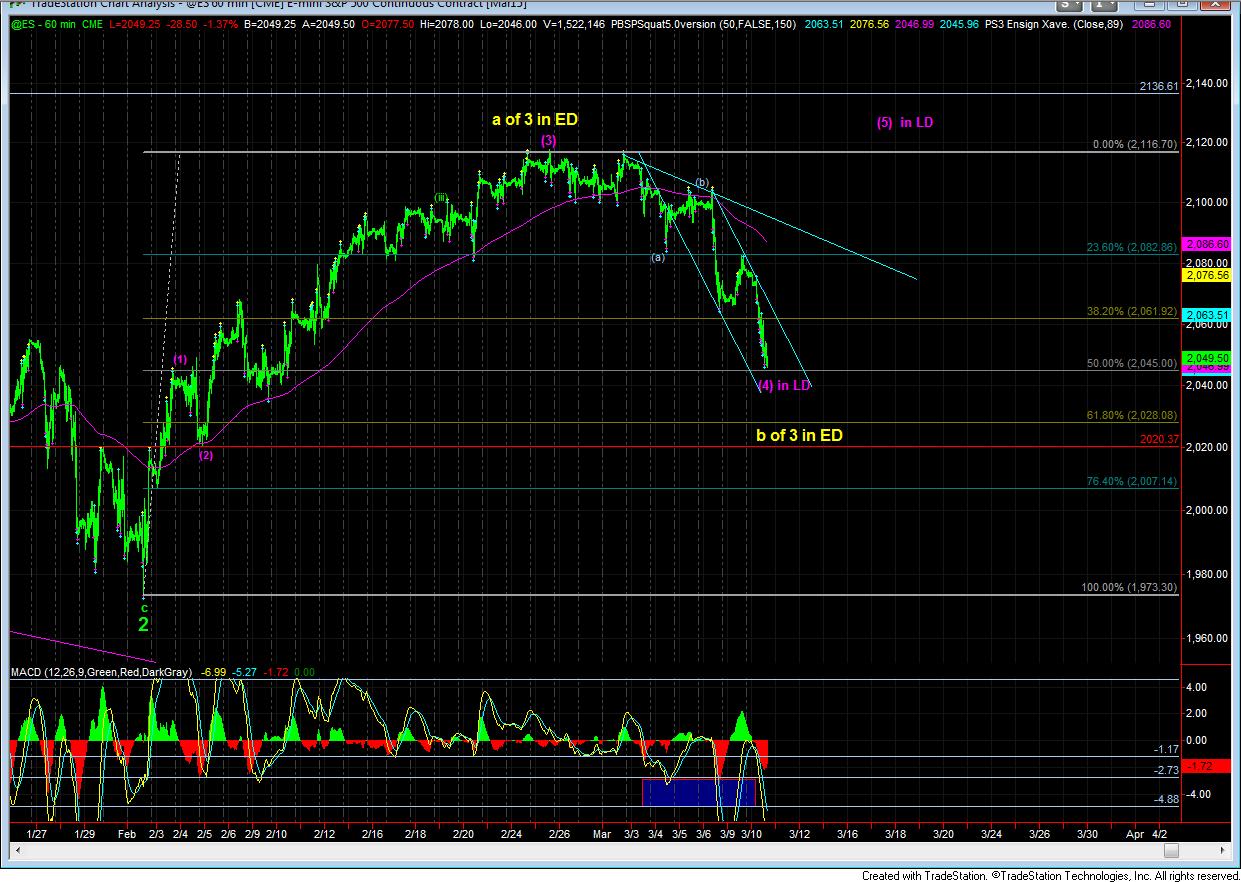Click the 2,100.00 price axis label
This screenshot has width=1241, height=882.
click(1204, 203)
